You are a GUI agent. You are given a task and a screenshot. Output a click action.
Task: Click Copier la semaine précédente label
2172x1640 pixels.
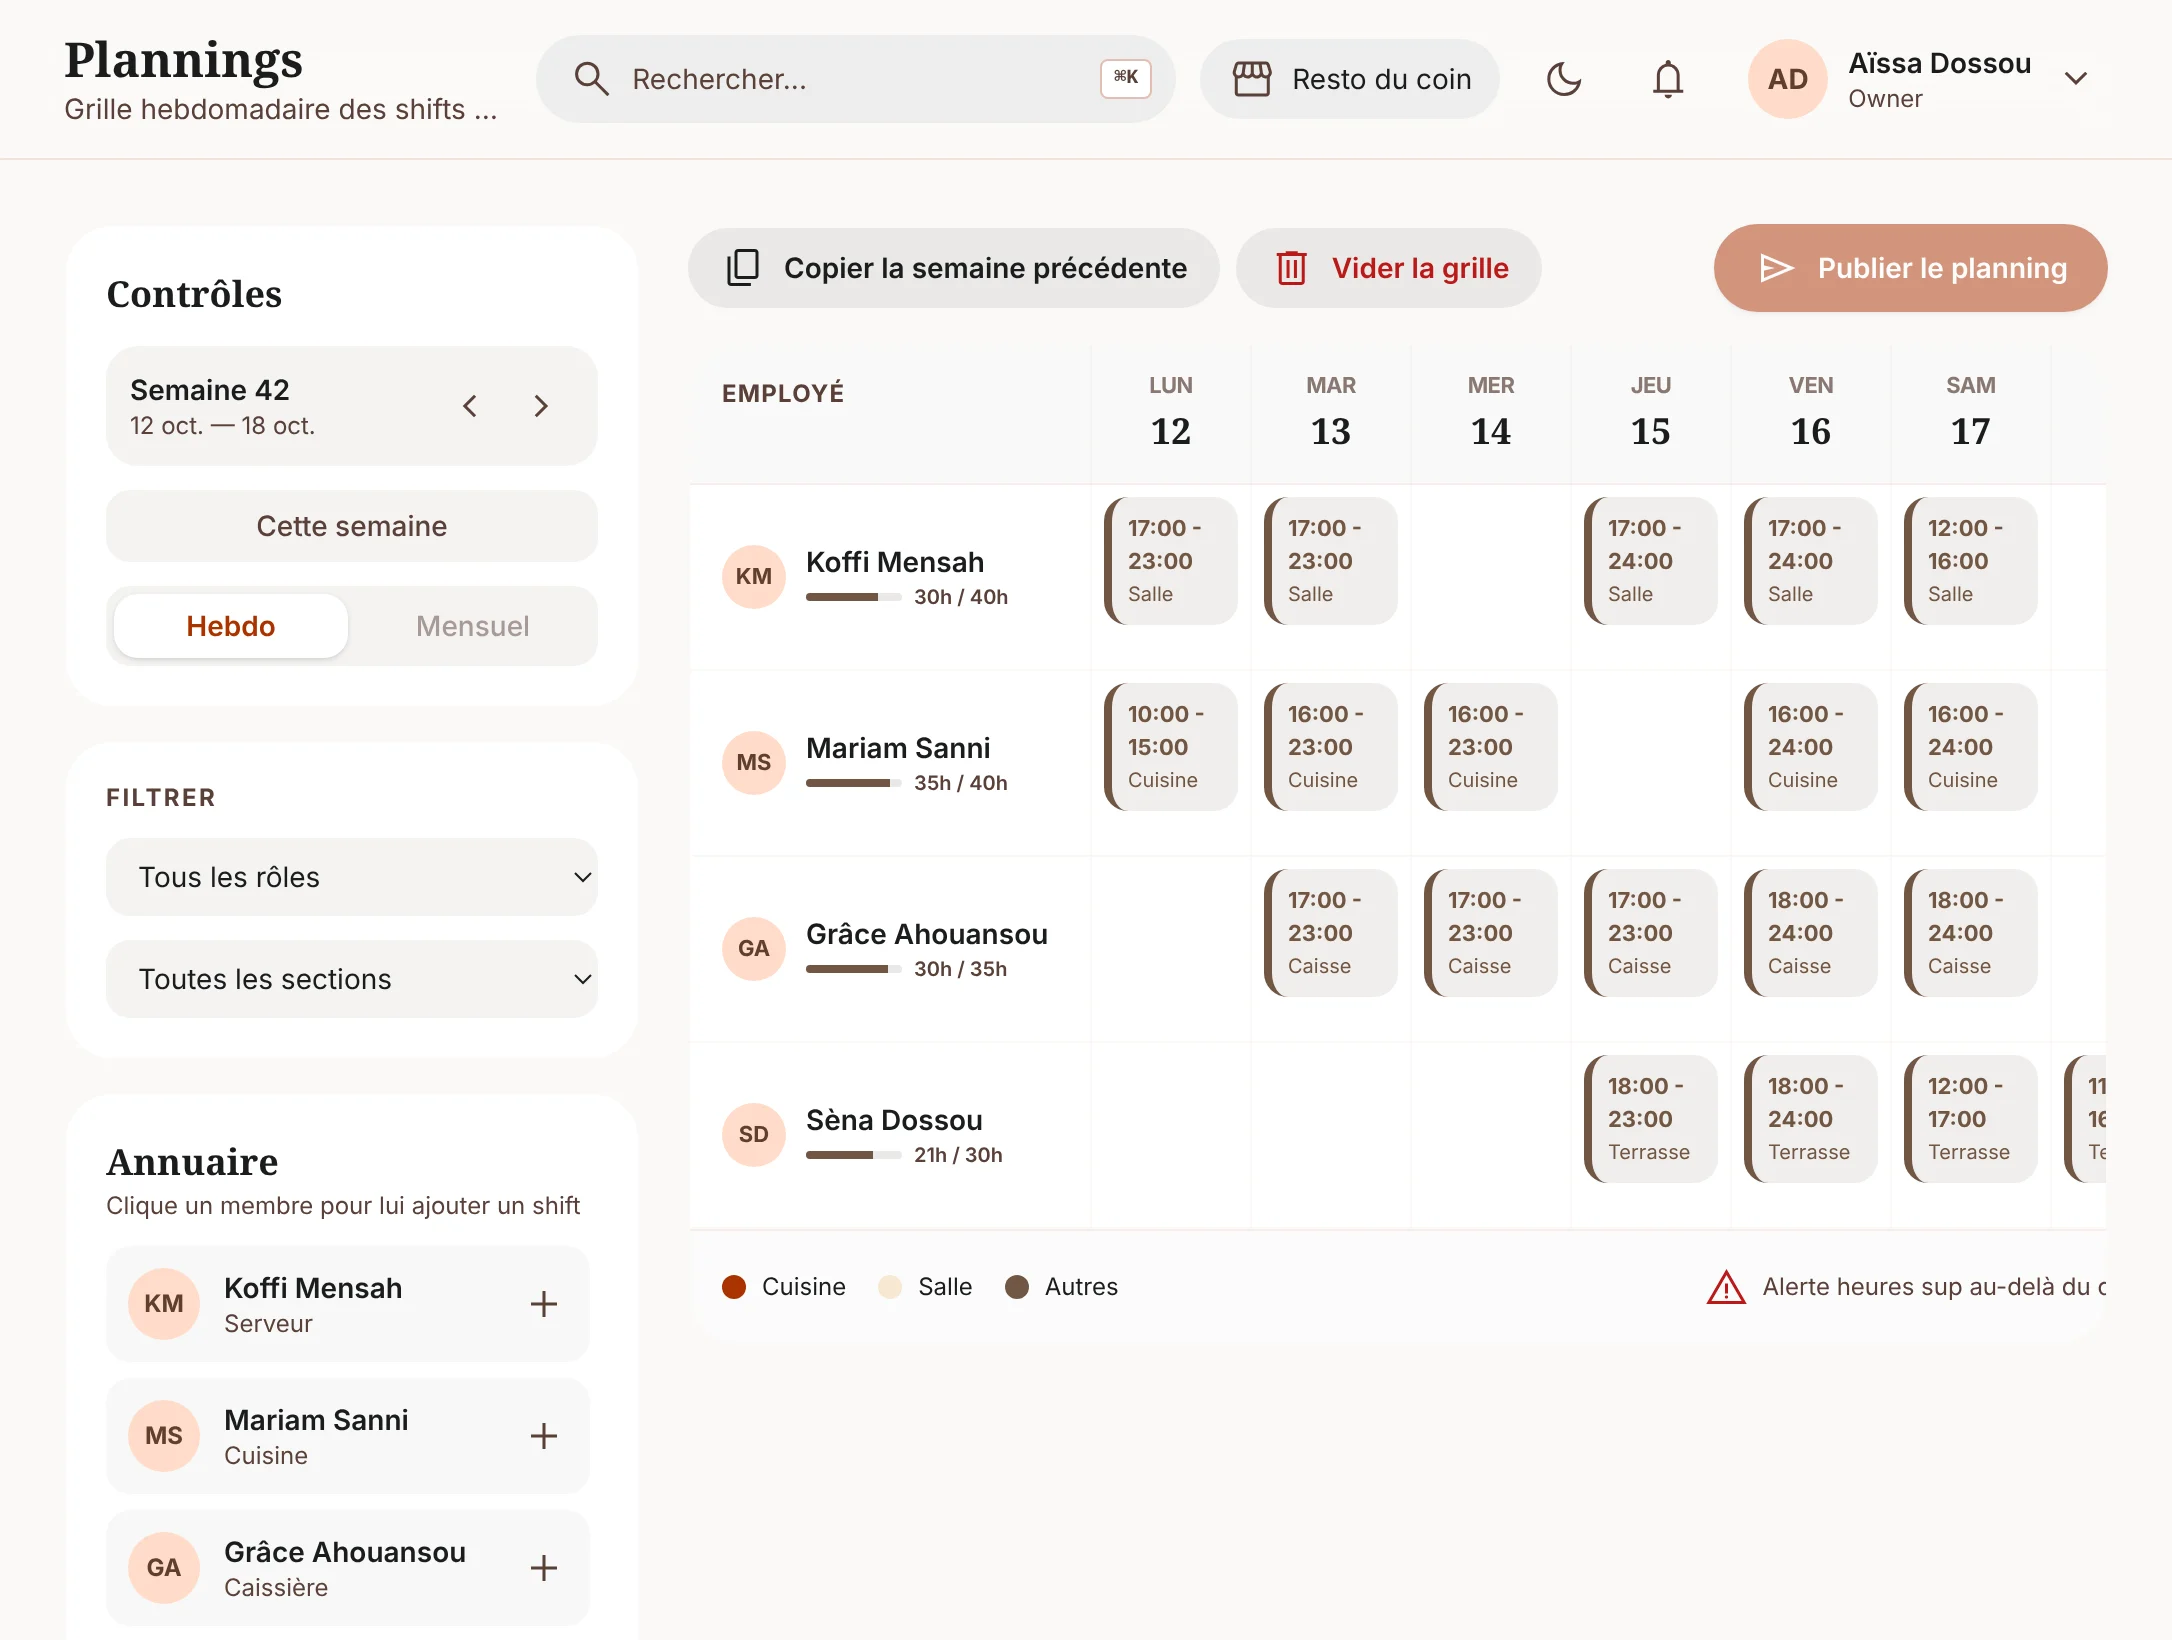pyautogui.click(x=985, y=268)
